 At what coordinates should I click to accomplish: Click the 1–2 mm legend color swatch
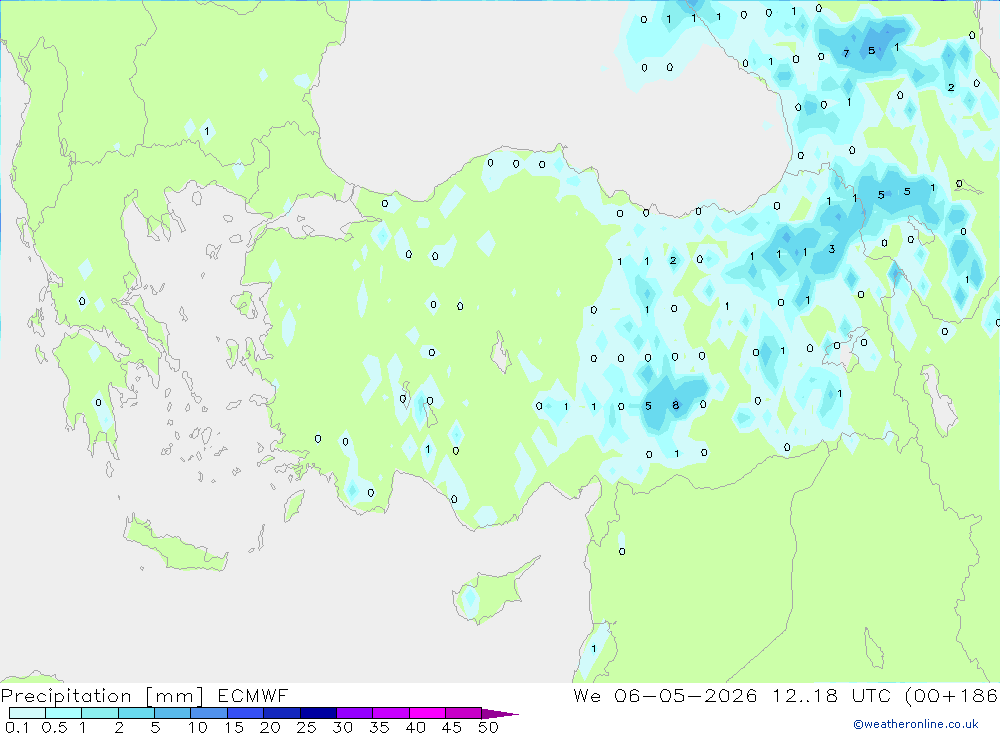(x=99, y=713)
